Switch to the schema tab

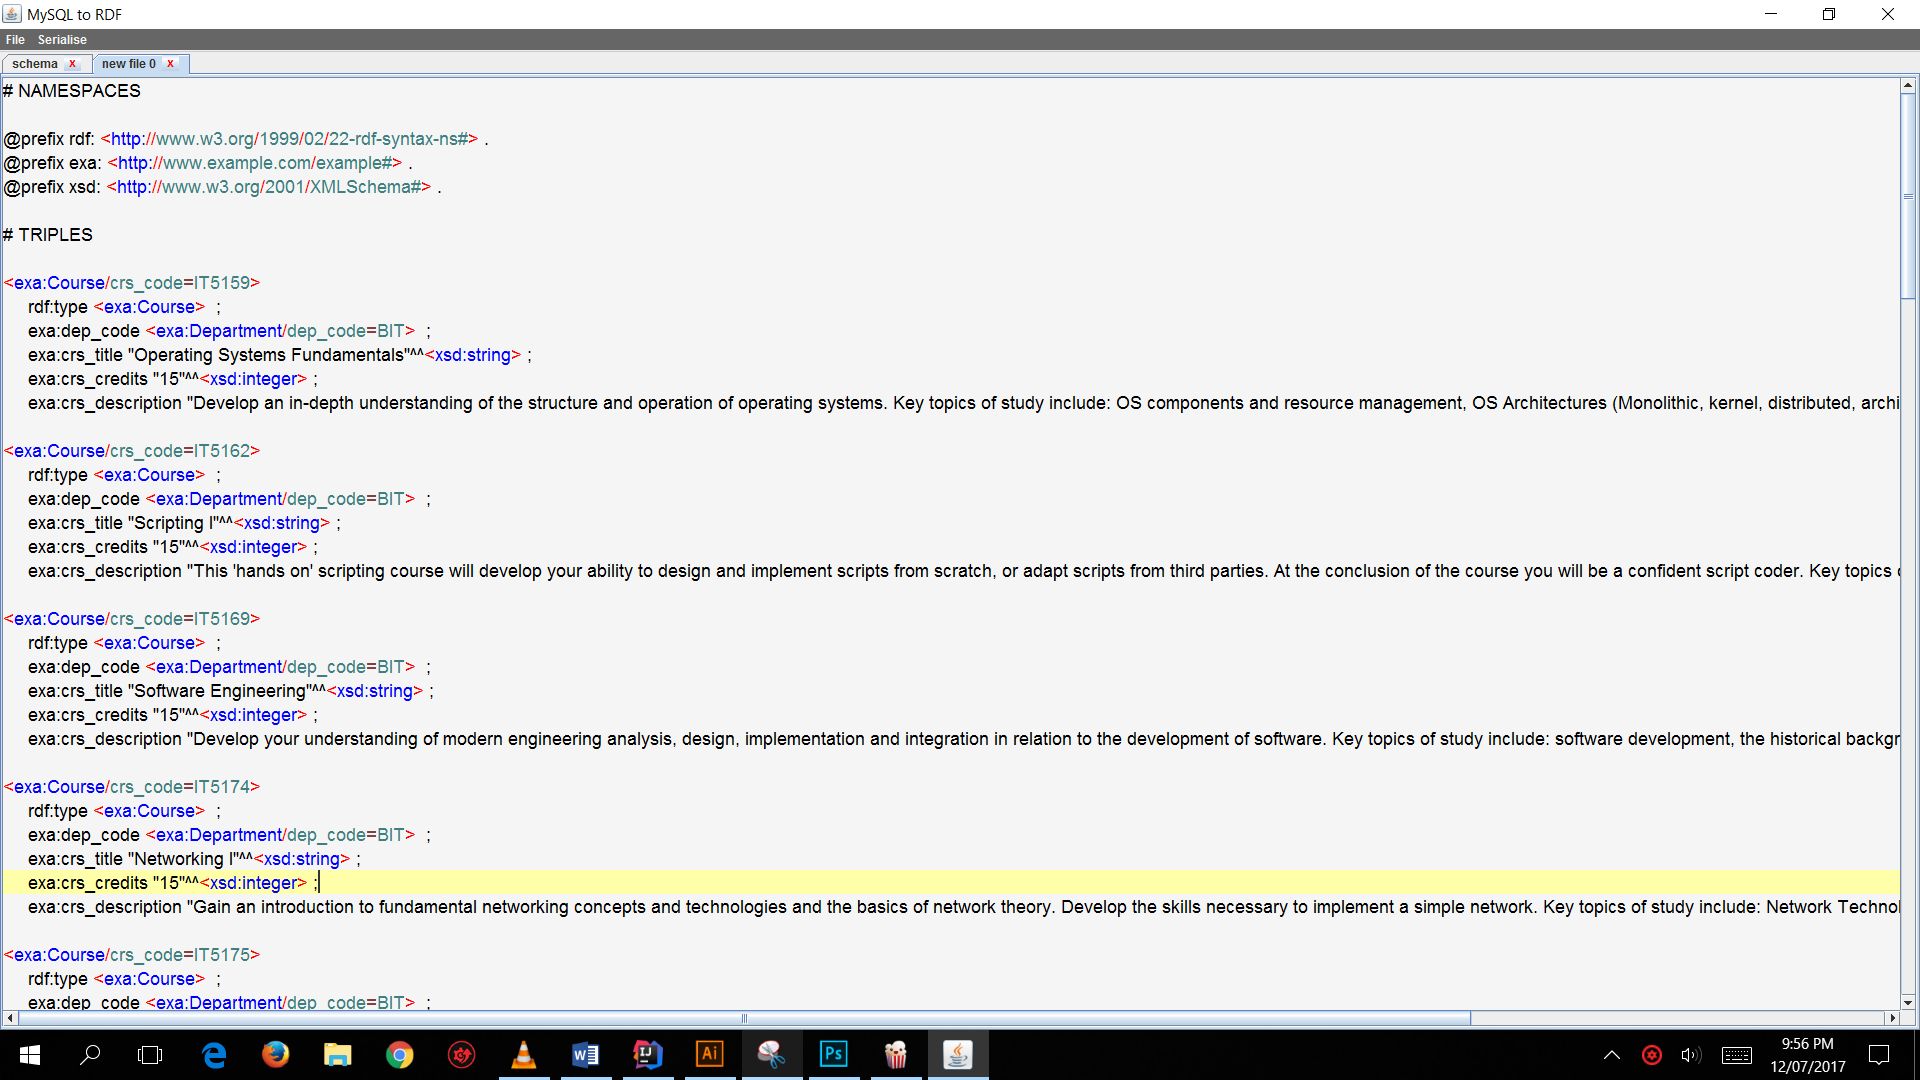[35, 64]
